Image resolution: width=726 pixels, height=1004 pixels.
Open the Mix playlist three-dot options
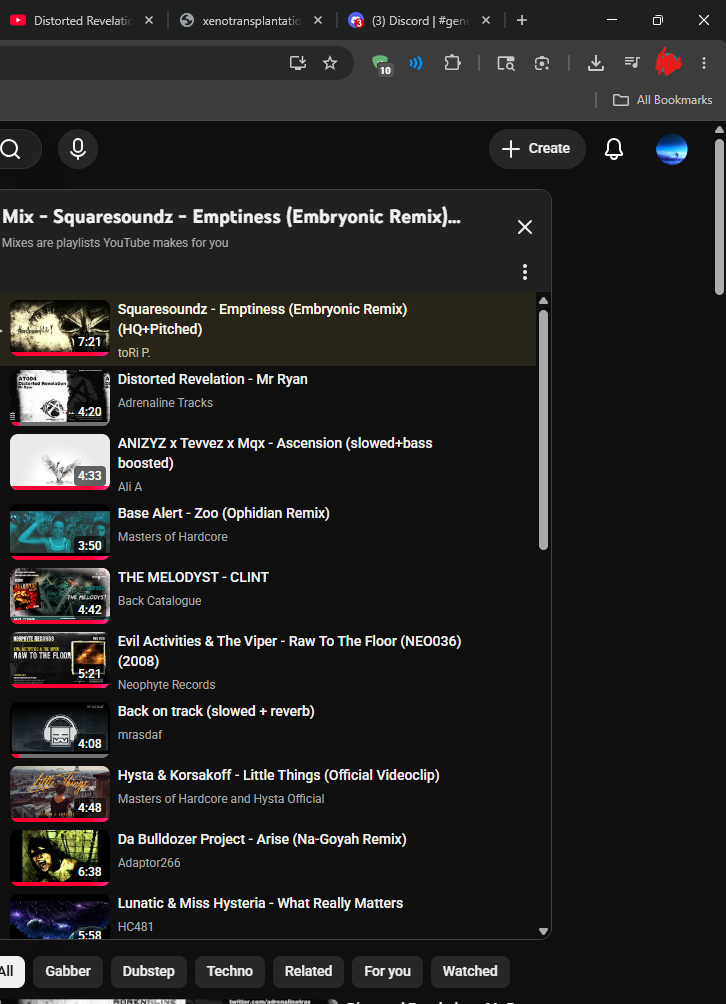(x=525, y=272)
